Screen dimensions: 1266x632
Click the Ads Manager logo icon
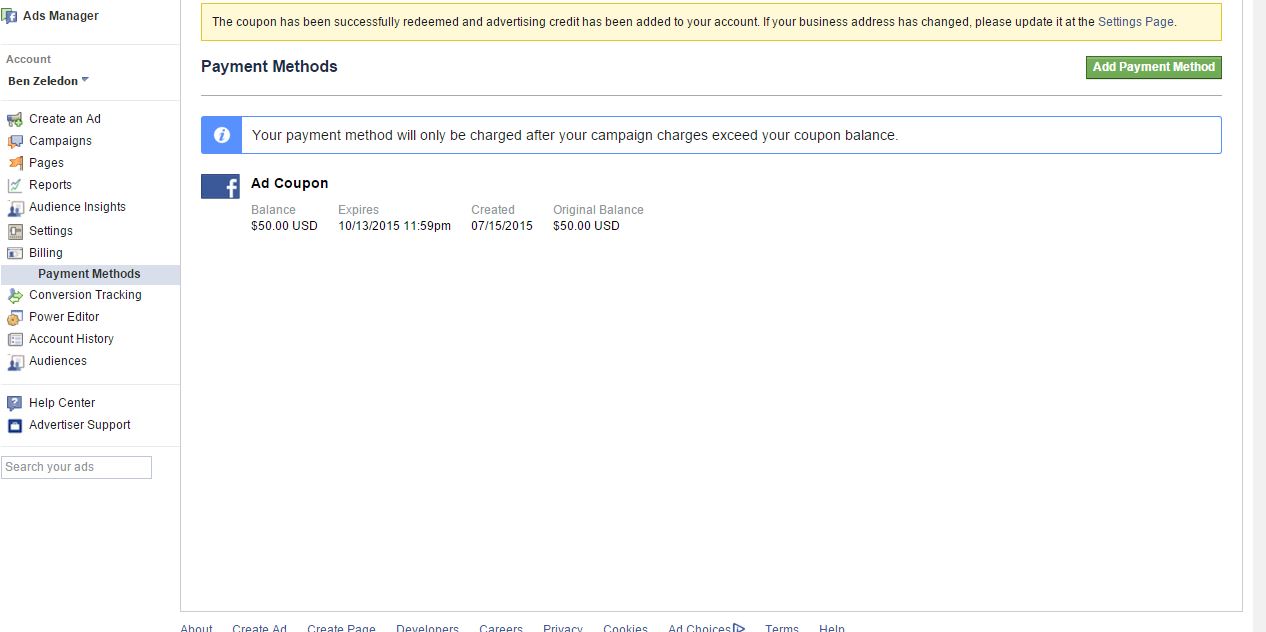9,16
